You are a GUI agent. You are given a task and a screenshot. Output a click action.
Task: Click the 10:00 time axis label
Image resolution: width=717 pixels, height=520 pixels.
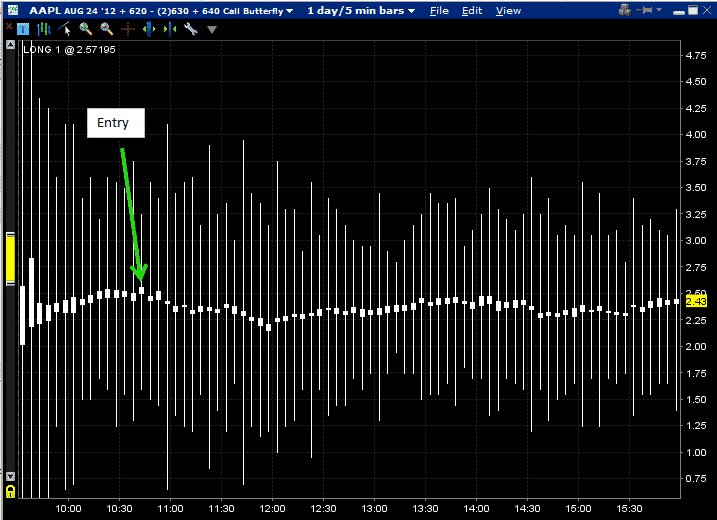coord(68,509)
